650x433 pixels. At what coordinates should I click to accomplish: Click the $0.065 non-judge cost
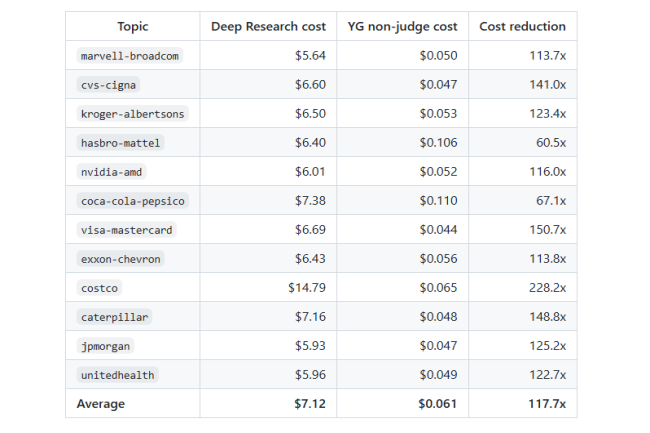pos(438,288)
